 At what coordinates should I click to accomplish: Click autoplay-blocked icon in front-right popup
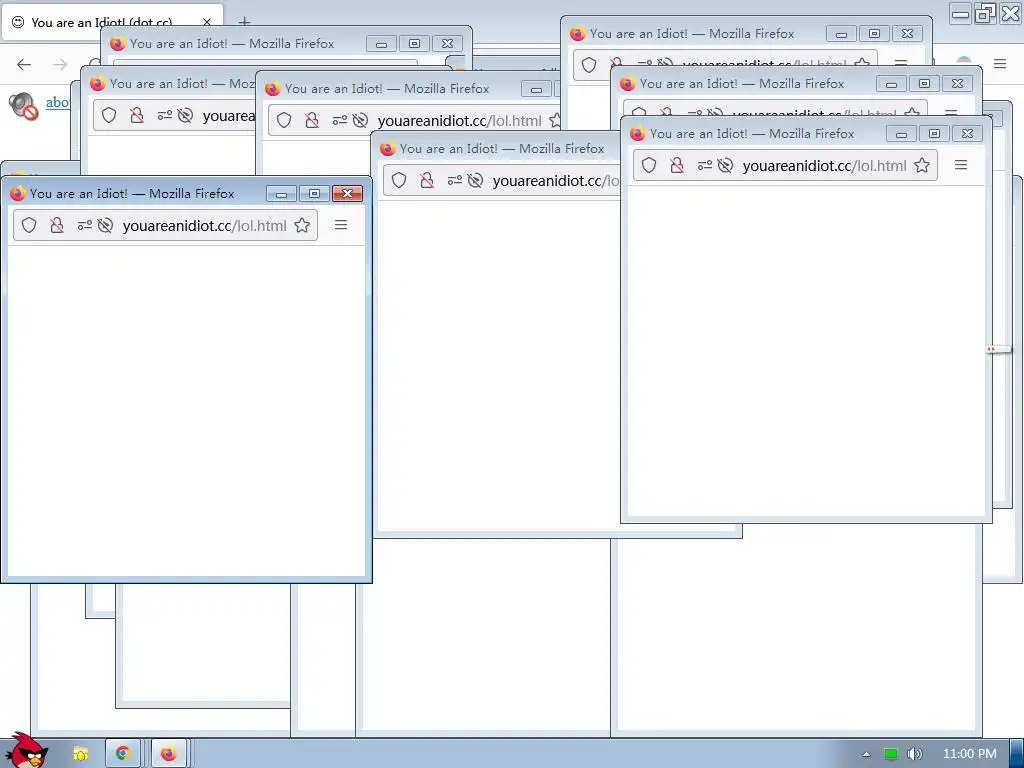725,165
